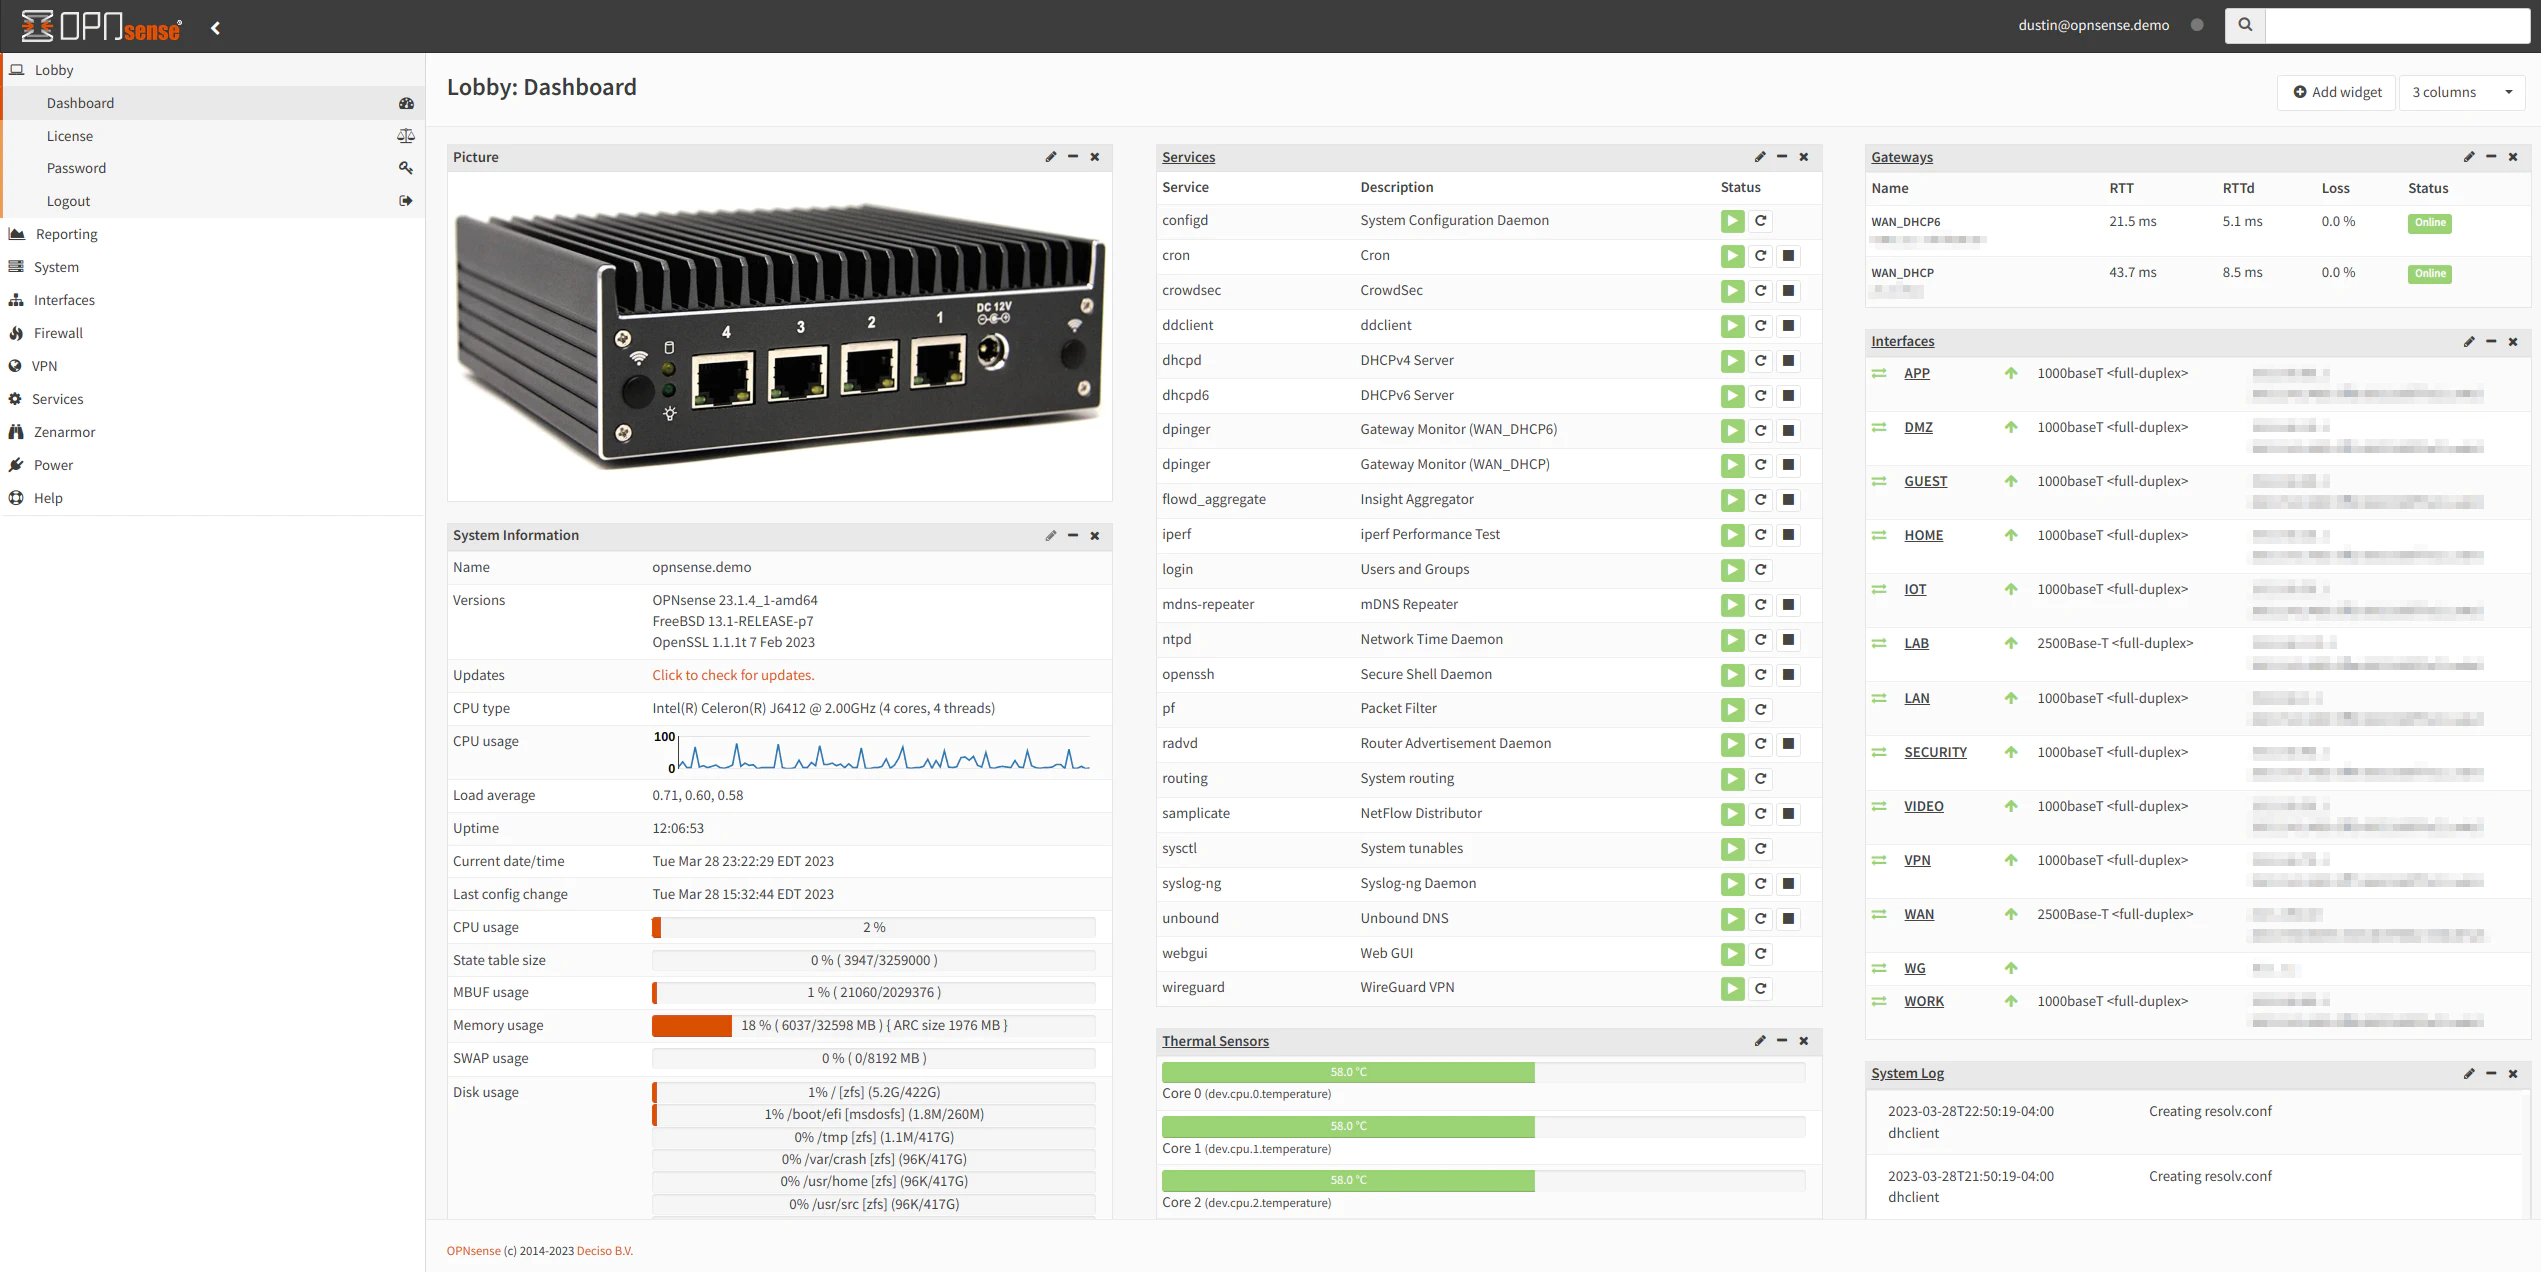
Task: Stop the dhcpd DHCPv4 Server
Action: (x=1788, y=361)
